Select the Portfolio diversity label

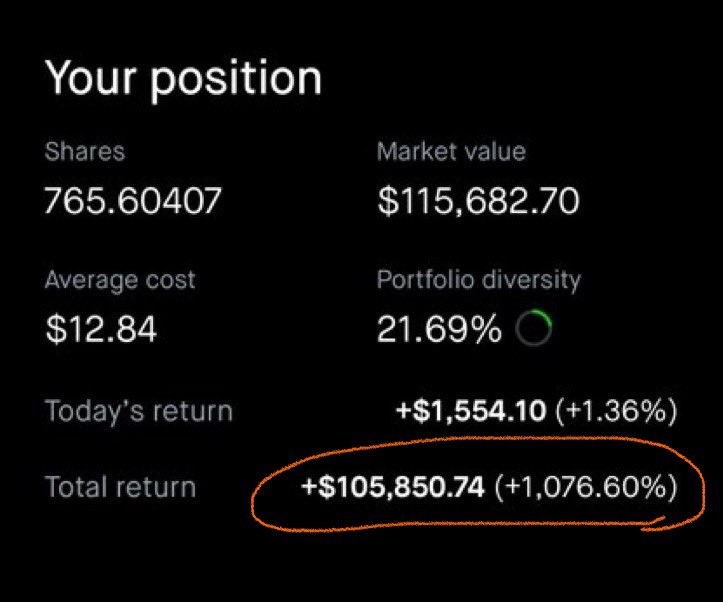tap(478, 279)
